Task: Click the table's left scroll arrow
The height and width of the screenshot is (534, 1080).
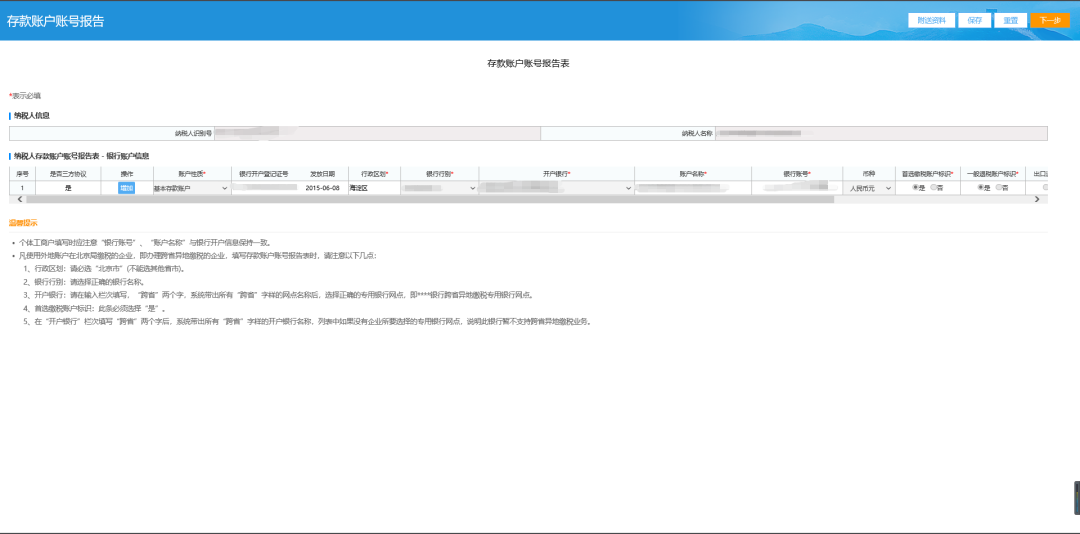Action: click(19, 199)
